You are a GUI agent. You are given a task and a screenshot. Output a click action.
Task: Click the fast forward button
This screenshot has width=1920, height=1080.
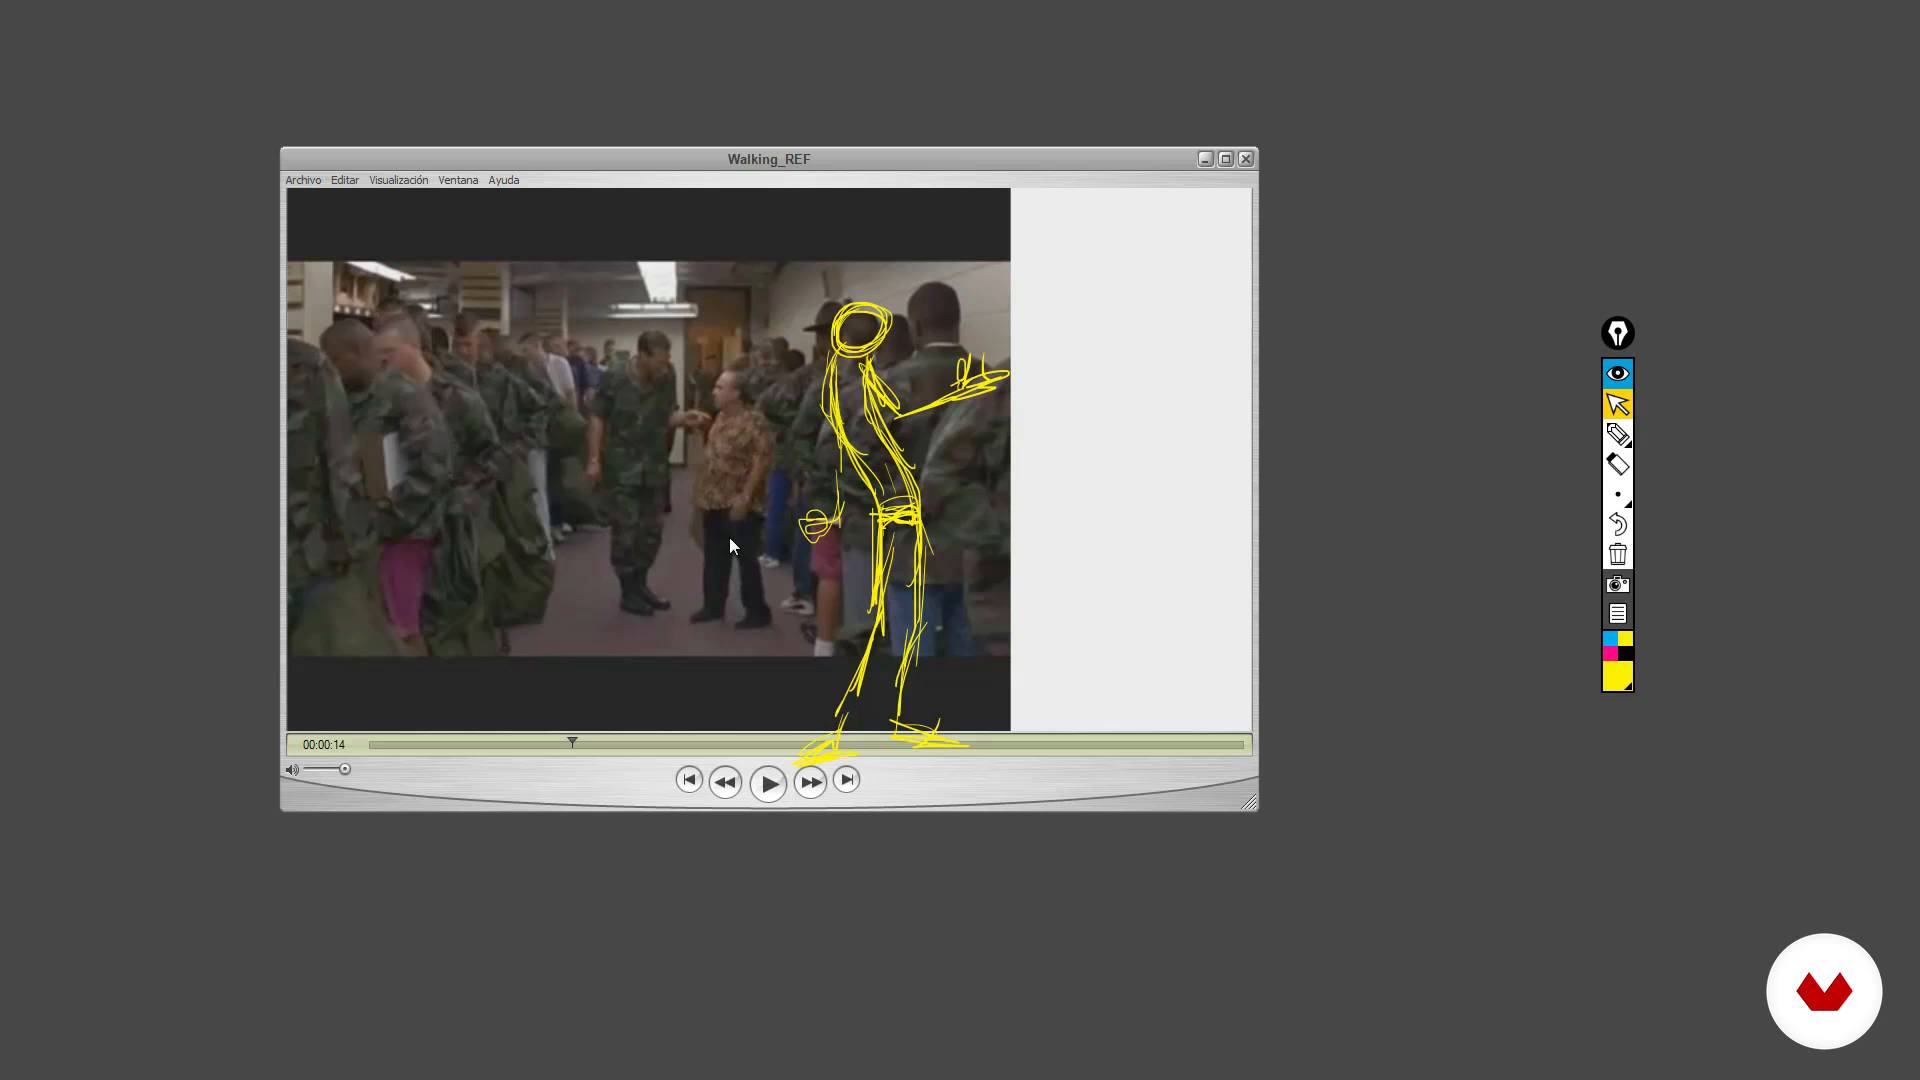810,782
